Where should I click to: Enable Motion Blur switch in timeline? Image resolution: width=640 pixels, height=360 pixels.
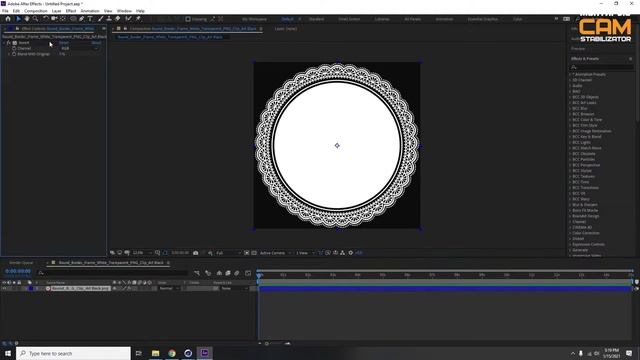click(x=237, y=273)
